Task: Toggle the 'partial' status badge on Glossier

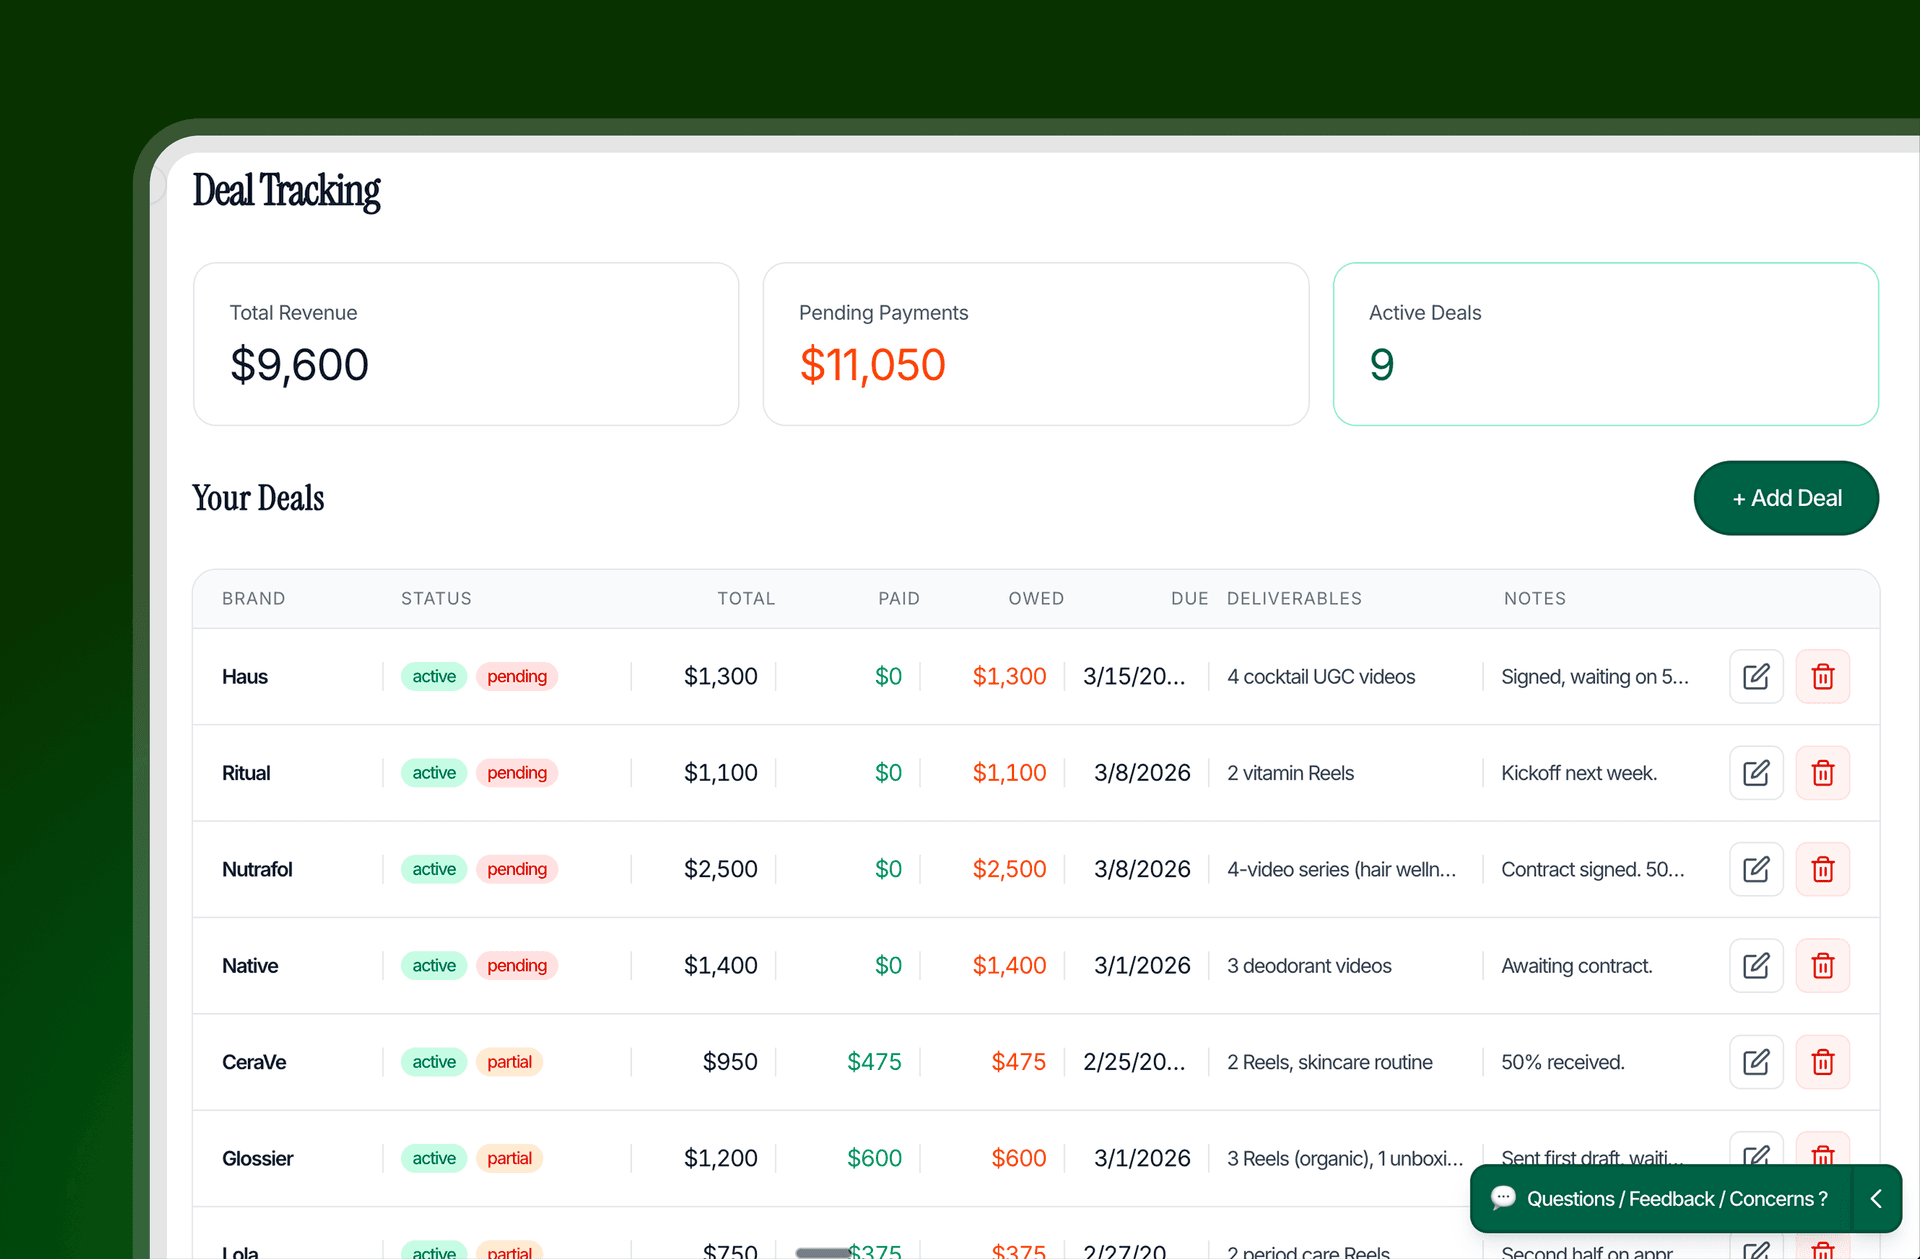Action: (x=510, y=1158)
